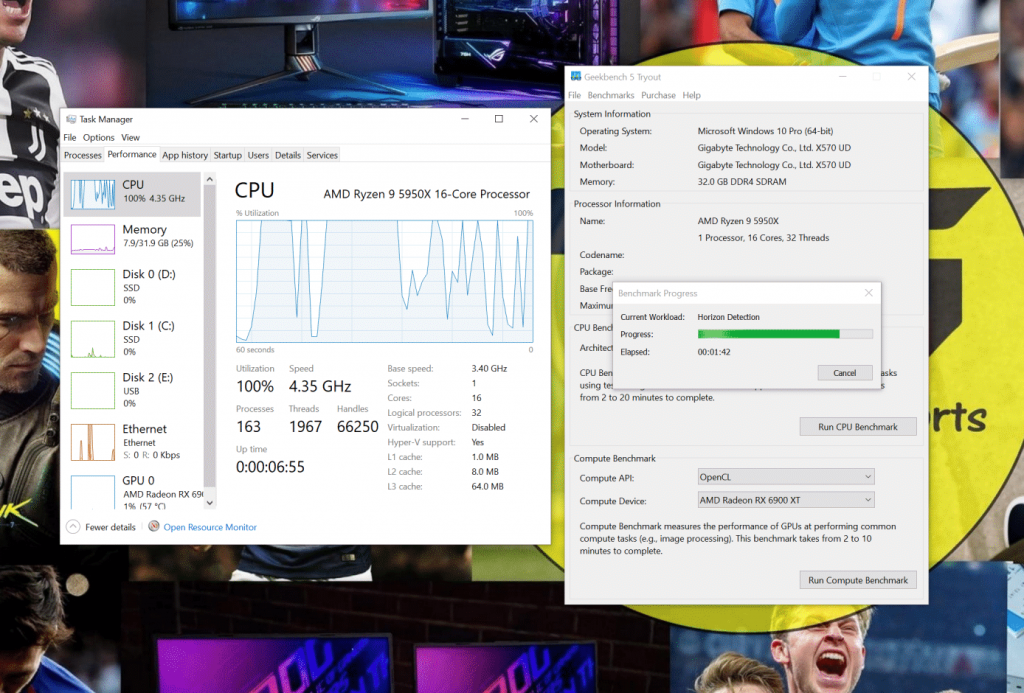Switch to the Users tab
1024x693 pixels.
pyautogui.click(x=258, y=155)
